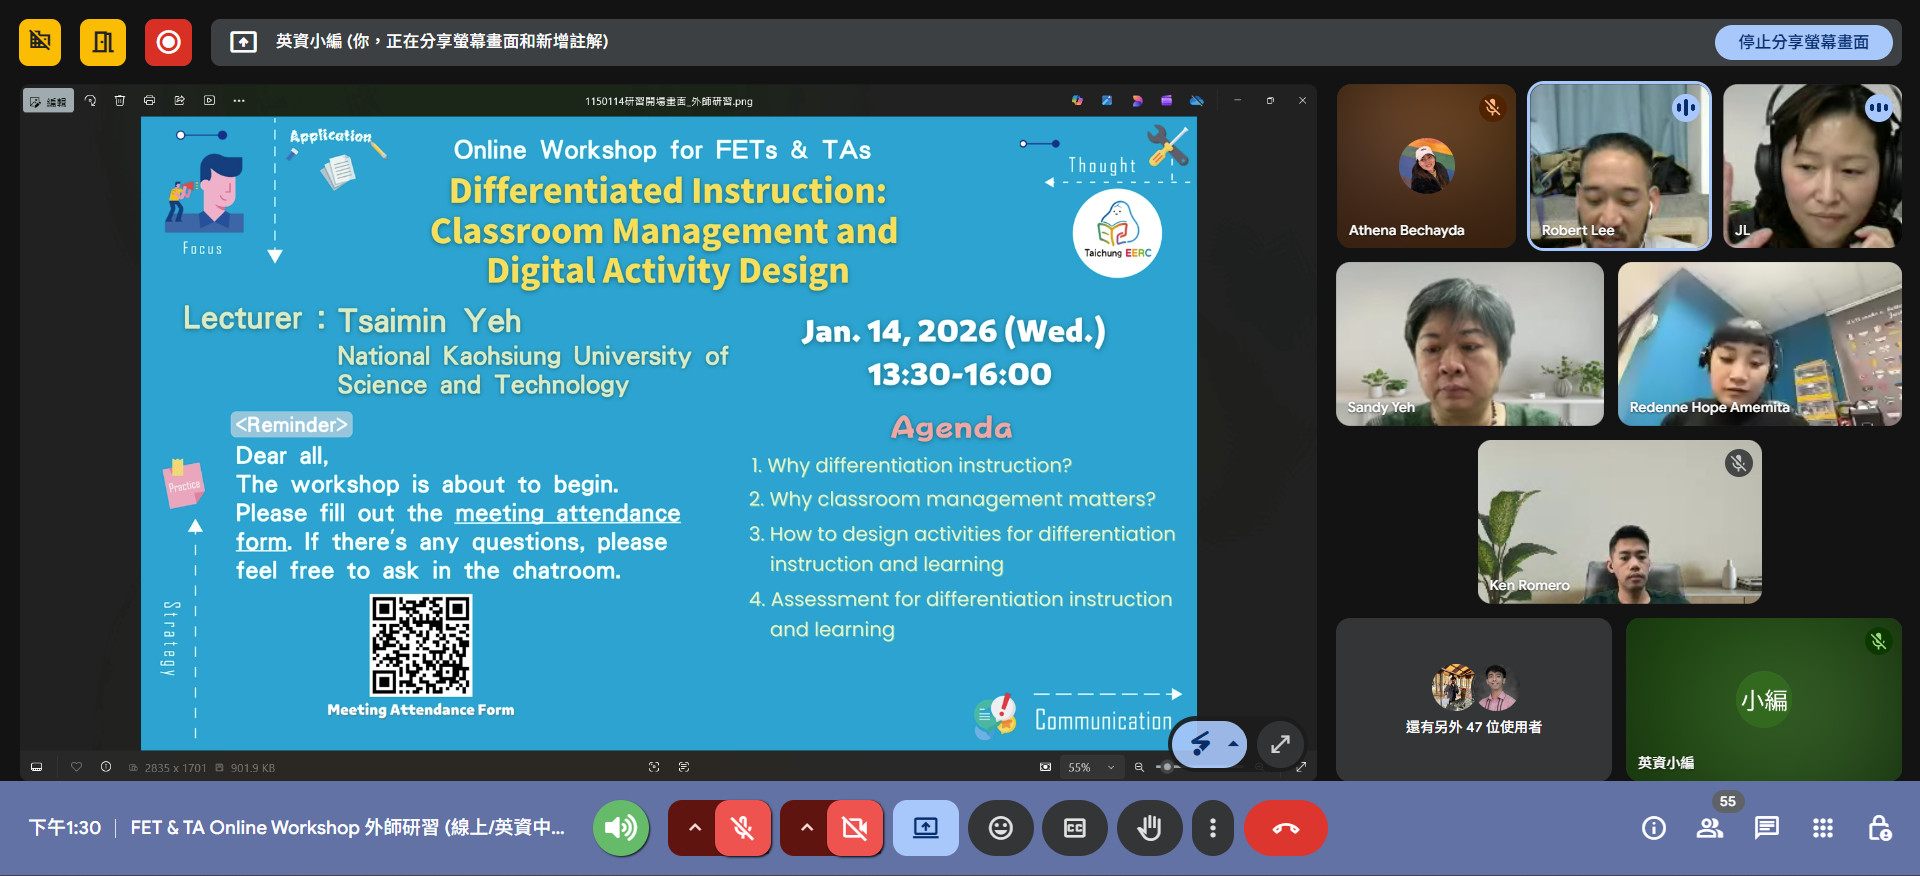Leave the call with red hang-up button

1286,828
